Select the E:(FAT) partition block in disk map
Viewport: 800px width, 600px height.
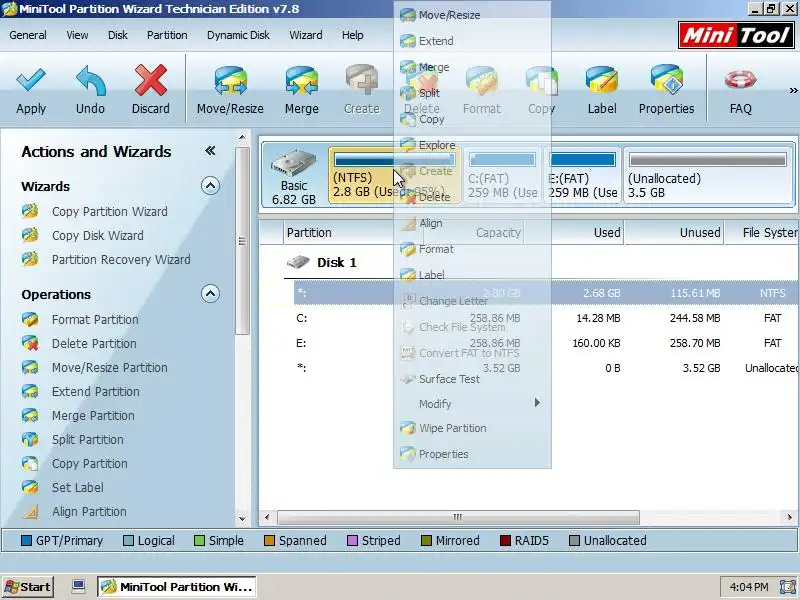(x=583, y=175)
